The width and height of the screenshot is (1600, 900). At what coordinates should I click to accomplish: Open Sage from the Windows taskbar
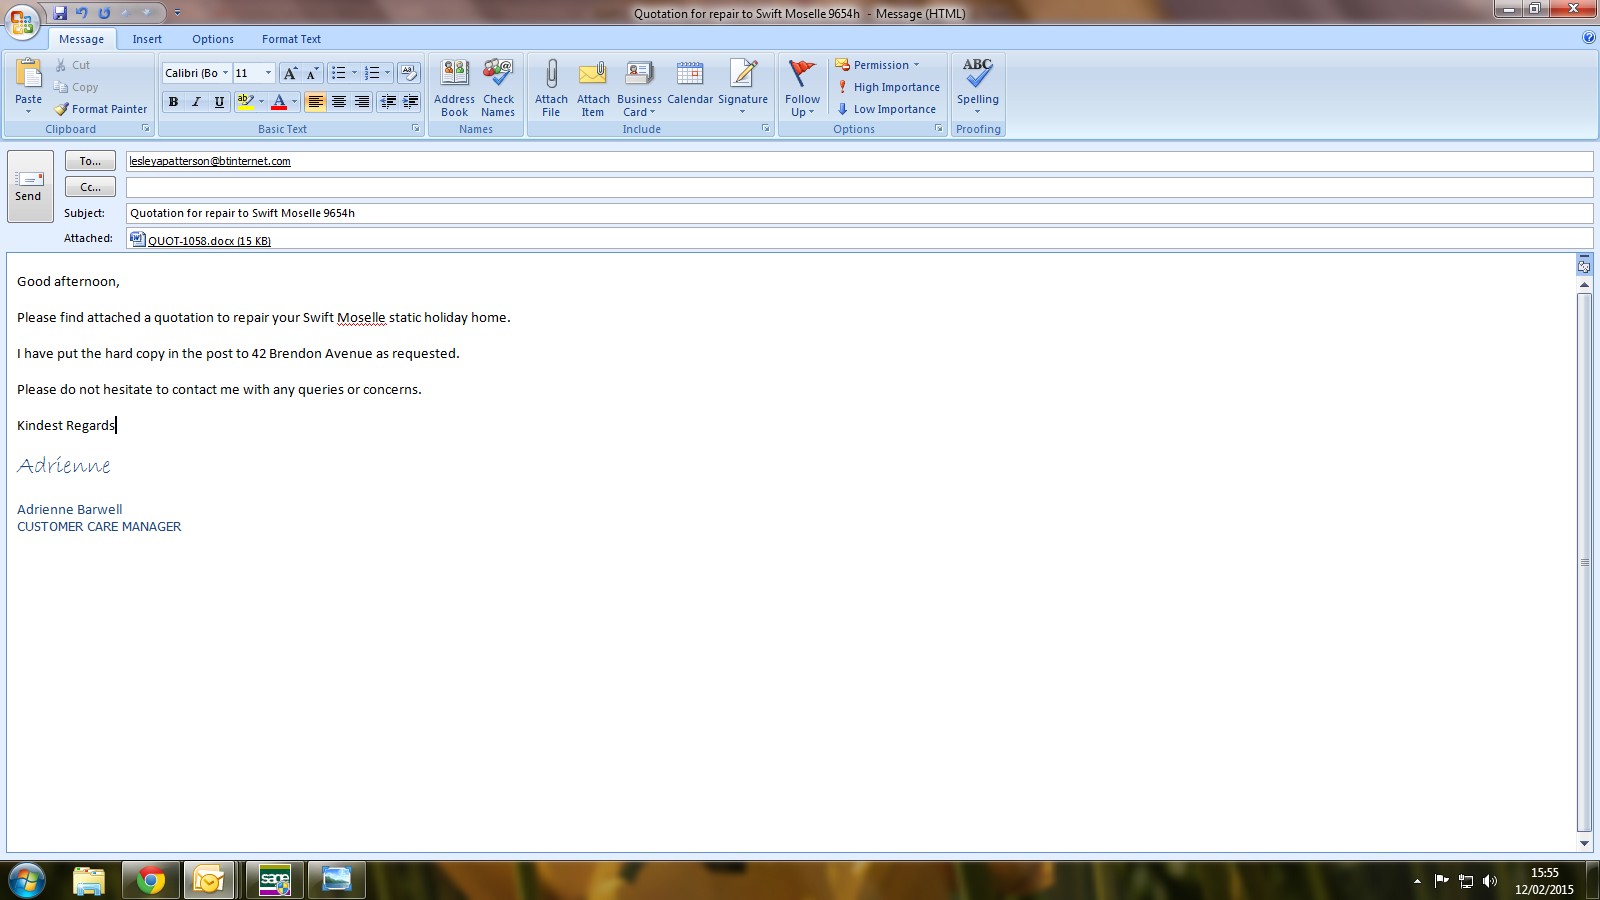[275, 880]
